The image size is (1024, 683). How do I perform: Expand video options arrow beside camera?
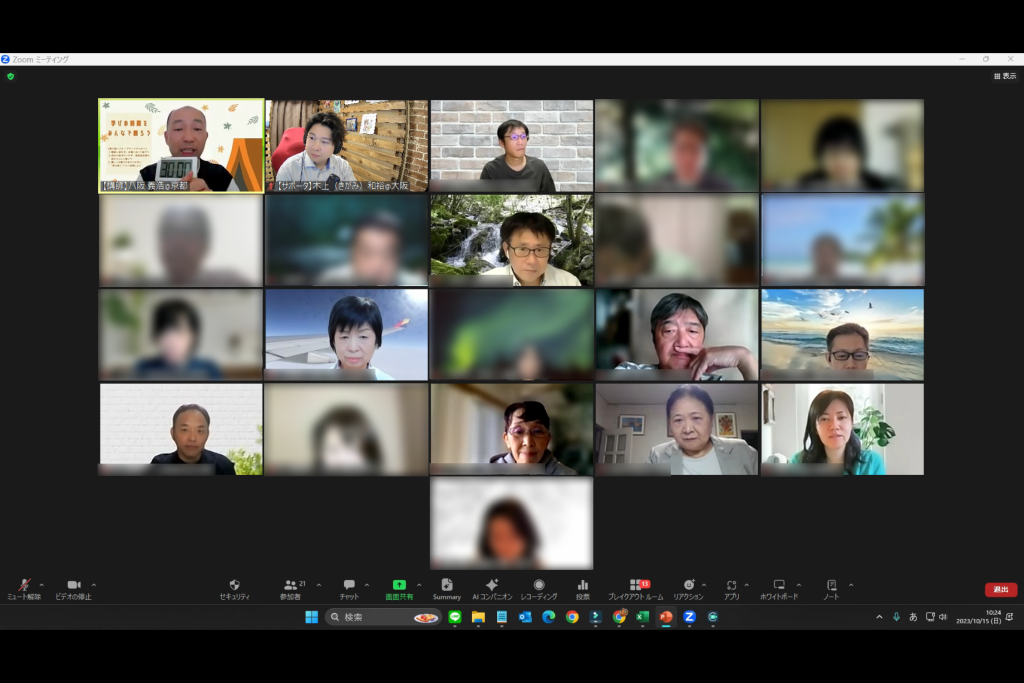(x=94, y=585)
